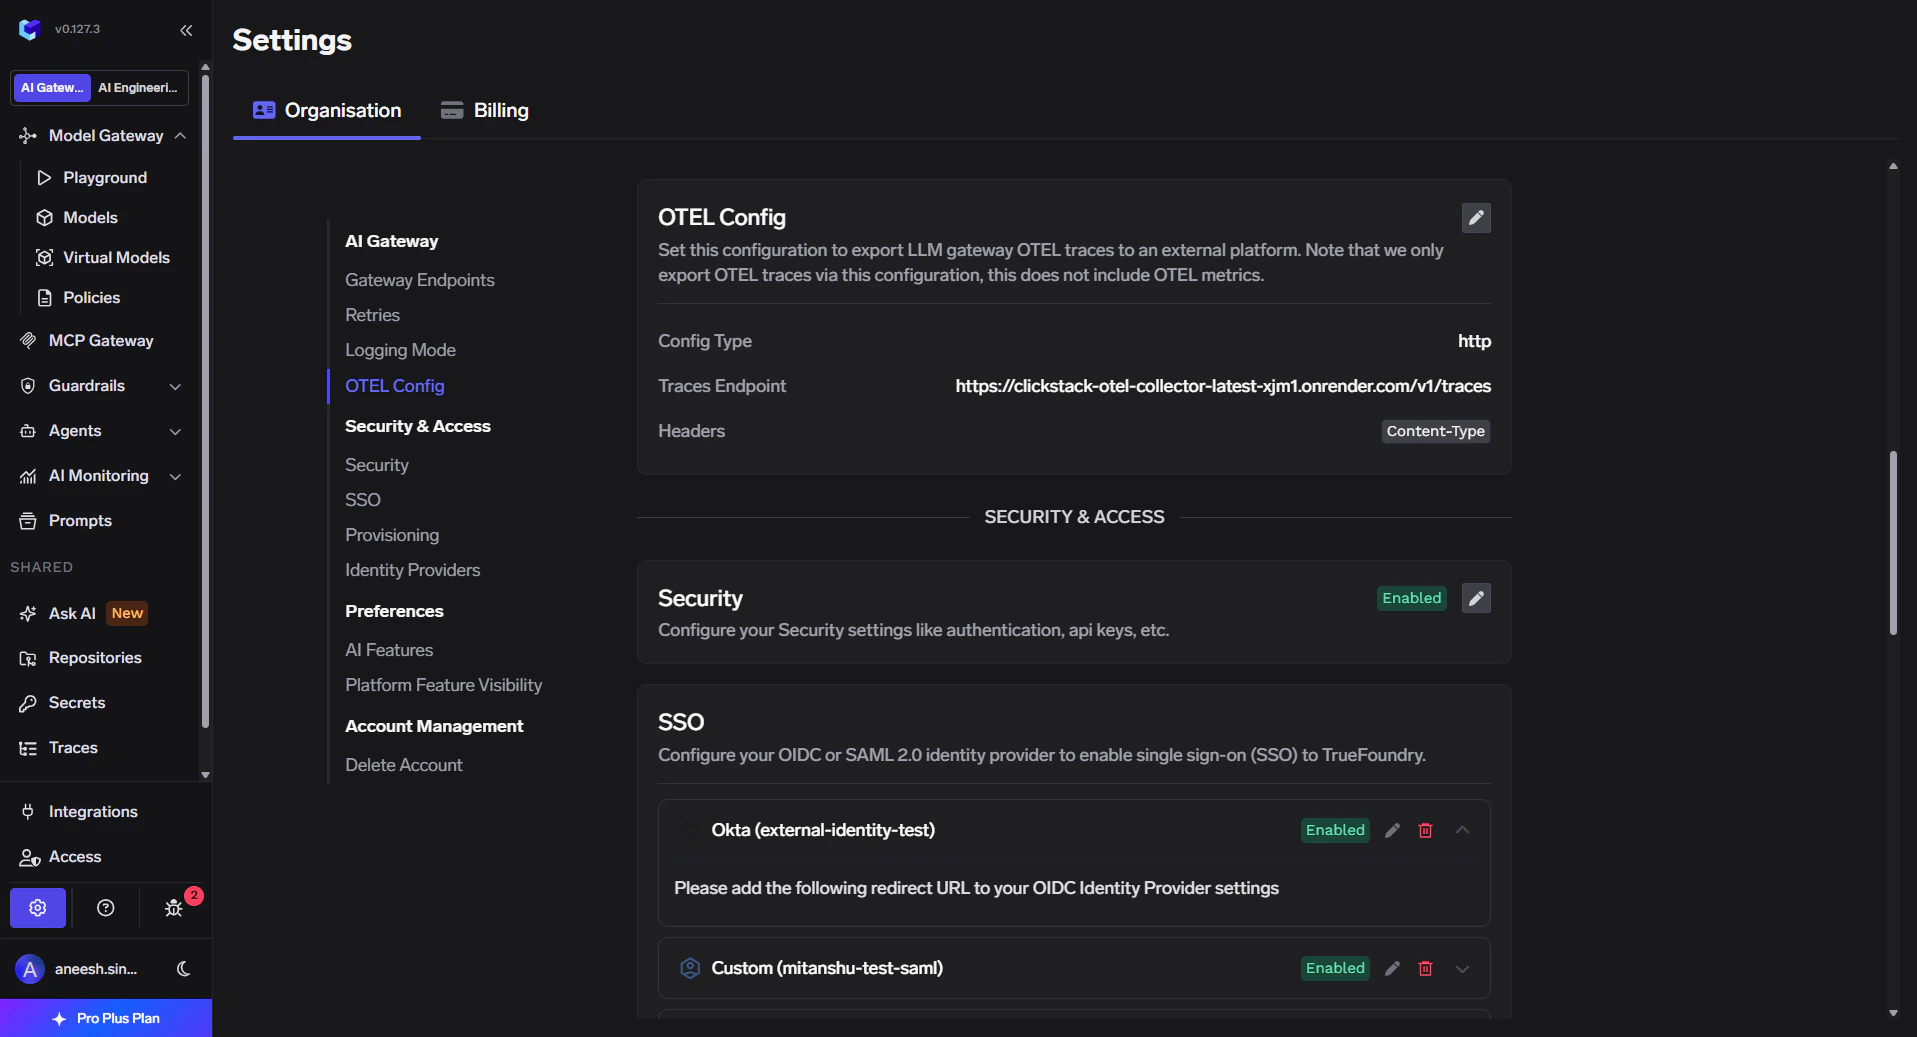Expand the Custom mitanshu-test-saml details
Screen dimensions: 1917x1037
tap(1462, 968)
